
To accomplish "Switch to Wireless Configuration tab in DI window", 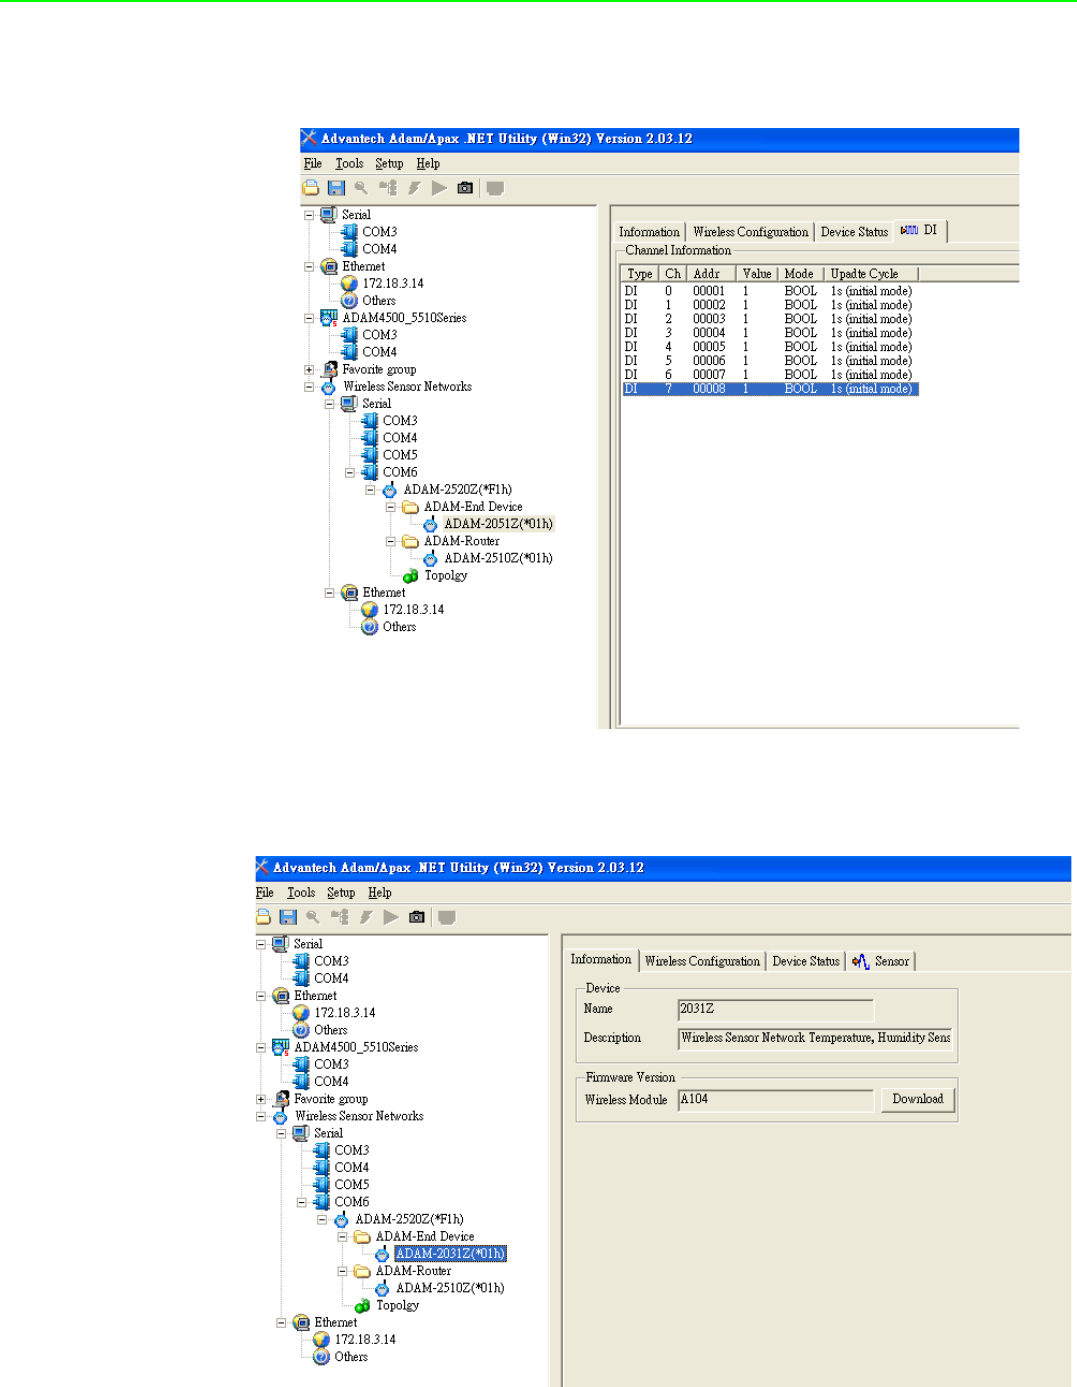I will click(751, 232).
